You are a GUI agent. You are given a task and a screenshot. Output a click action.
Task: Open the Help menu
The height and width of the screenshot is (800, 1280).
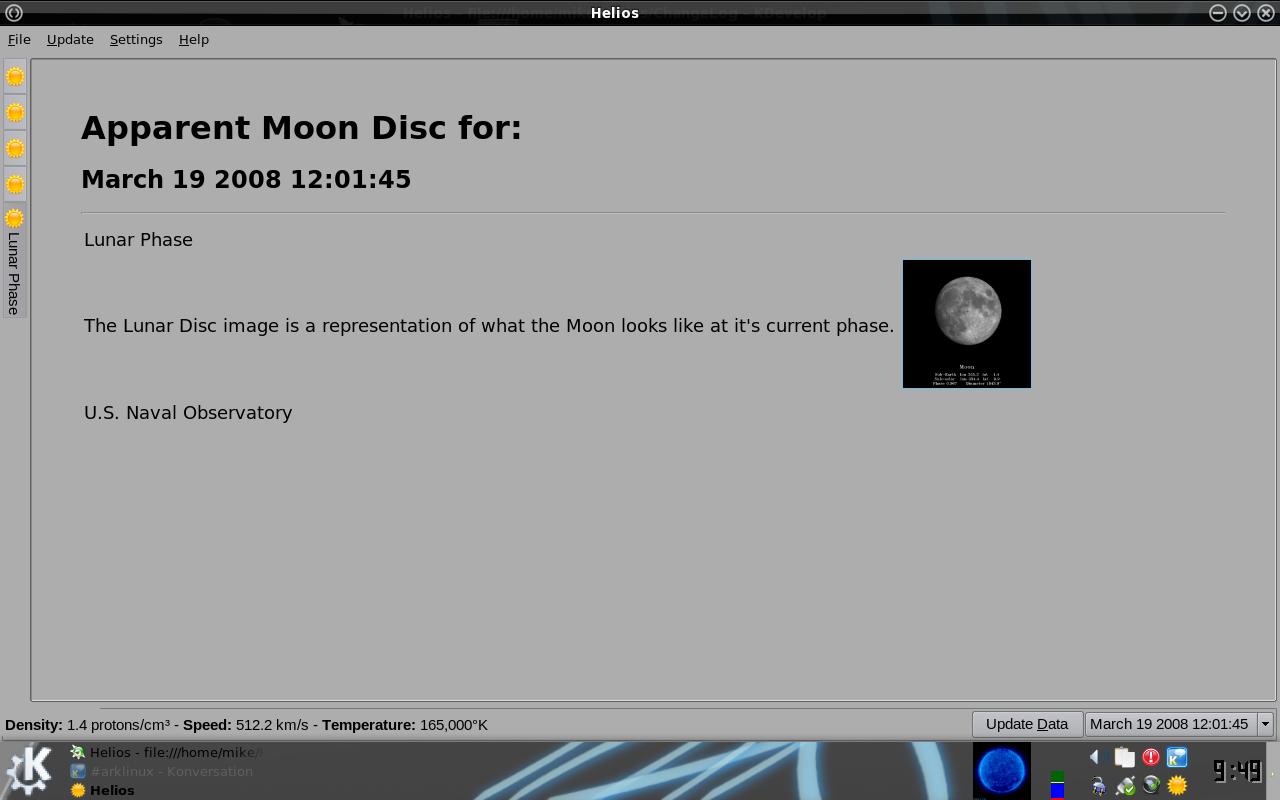point(194,39)
